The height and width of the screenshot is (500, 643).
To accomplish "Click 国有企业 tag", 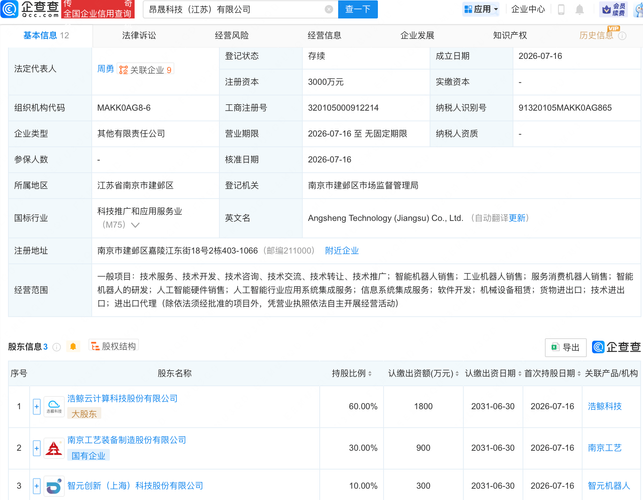I will pyautogui.click(x=88, y=456).
